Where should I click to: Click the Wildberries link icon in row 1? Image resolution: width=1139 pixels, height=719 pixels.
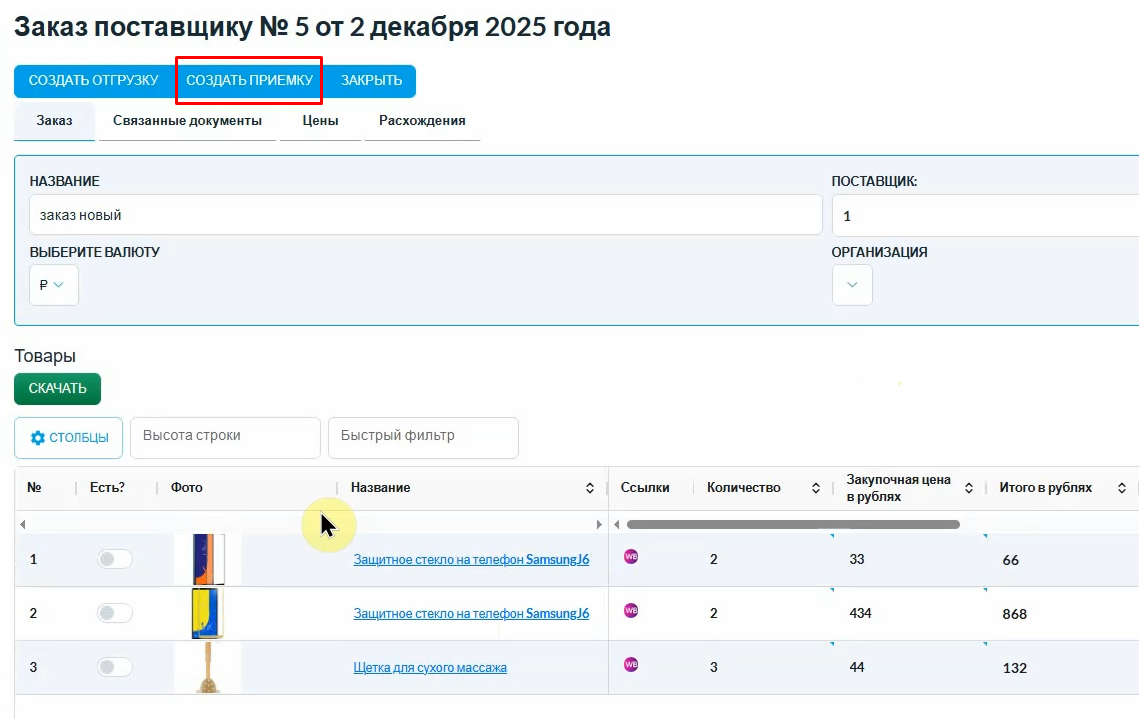pyautogui.click(x=631, y=557)
